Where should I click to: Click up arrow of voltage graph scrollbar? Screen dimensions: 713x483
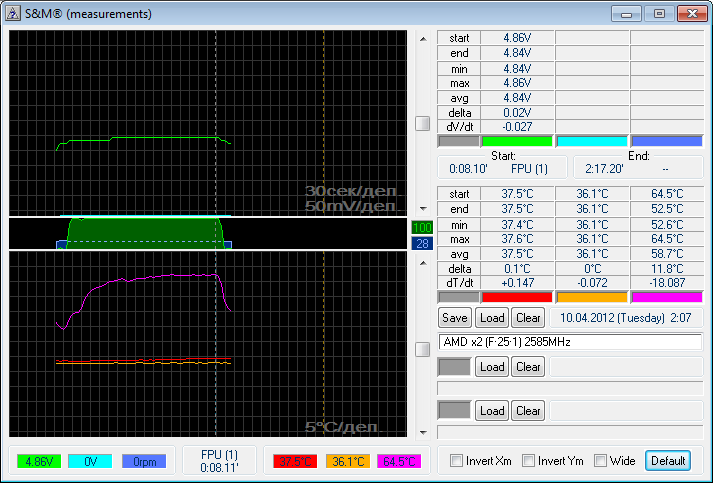pyautogui.click(x=423, y=39)
